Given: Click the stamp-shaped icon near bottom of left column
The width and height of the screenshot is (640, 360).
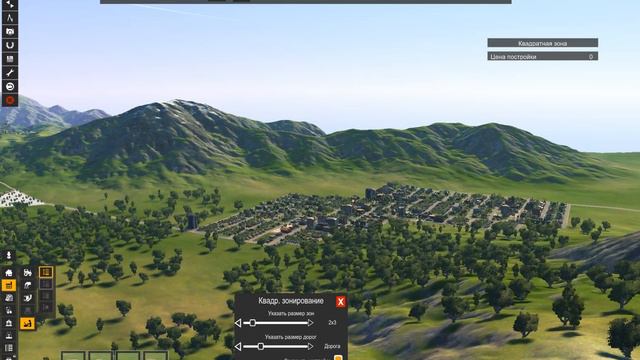Looking at the screenshot, I should (9, 336).
